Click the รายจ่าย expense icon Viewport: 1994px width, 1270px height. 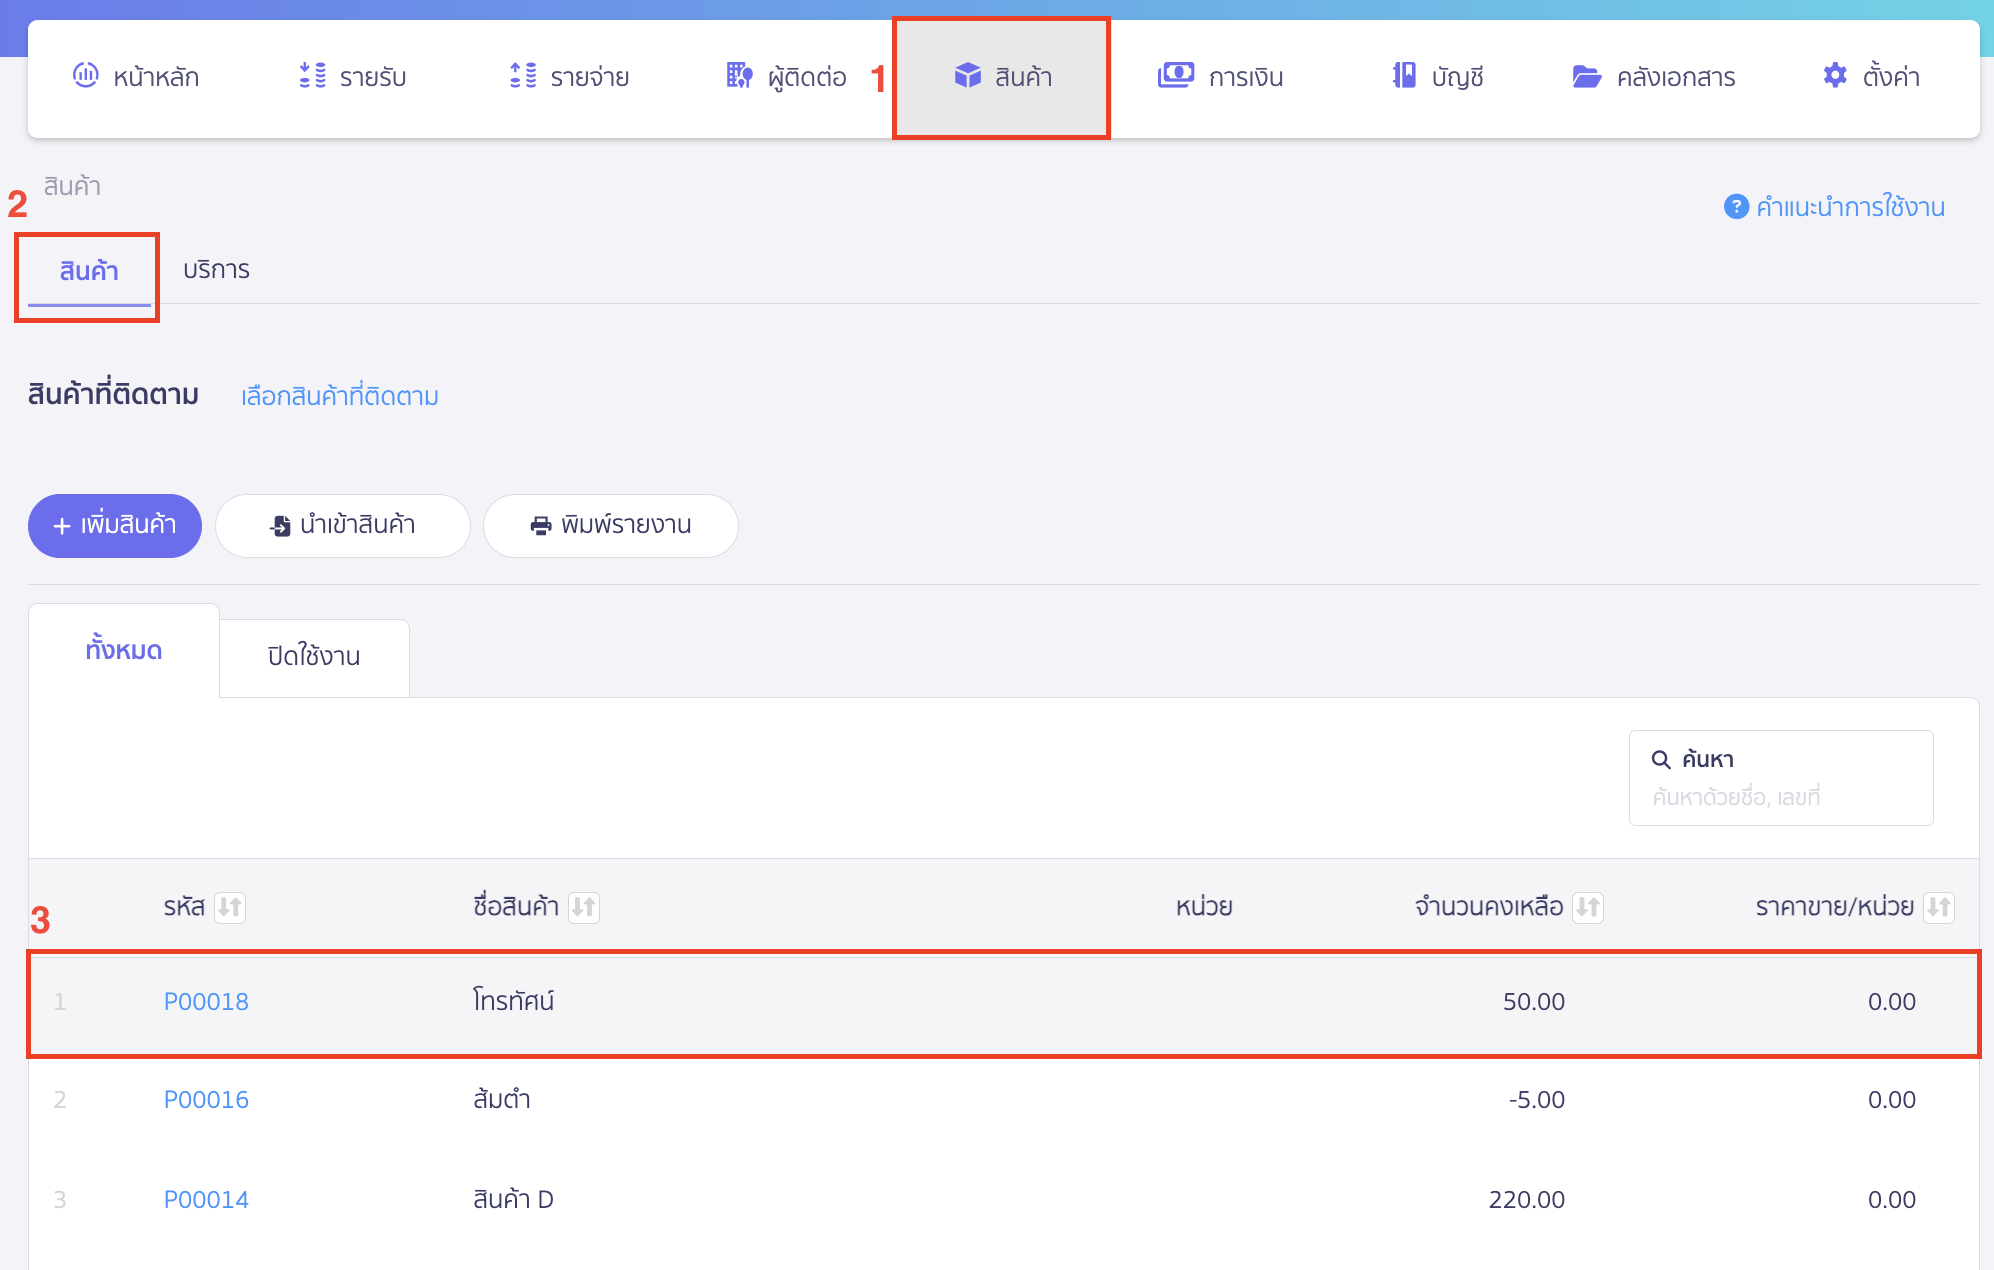point(523,75)
